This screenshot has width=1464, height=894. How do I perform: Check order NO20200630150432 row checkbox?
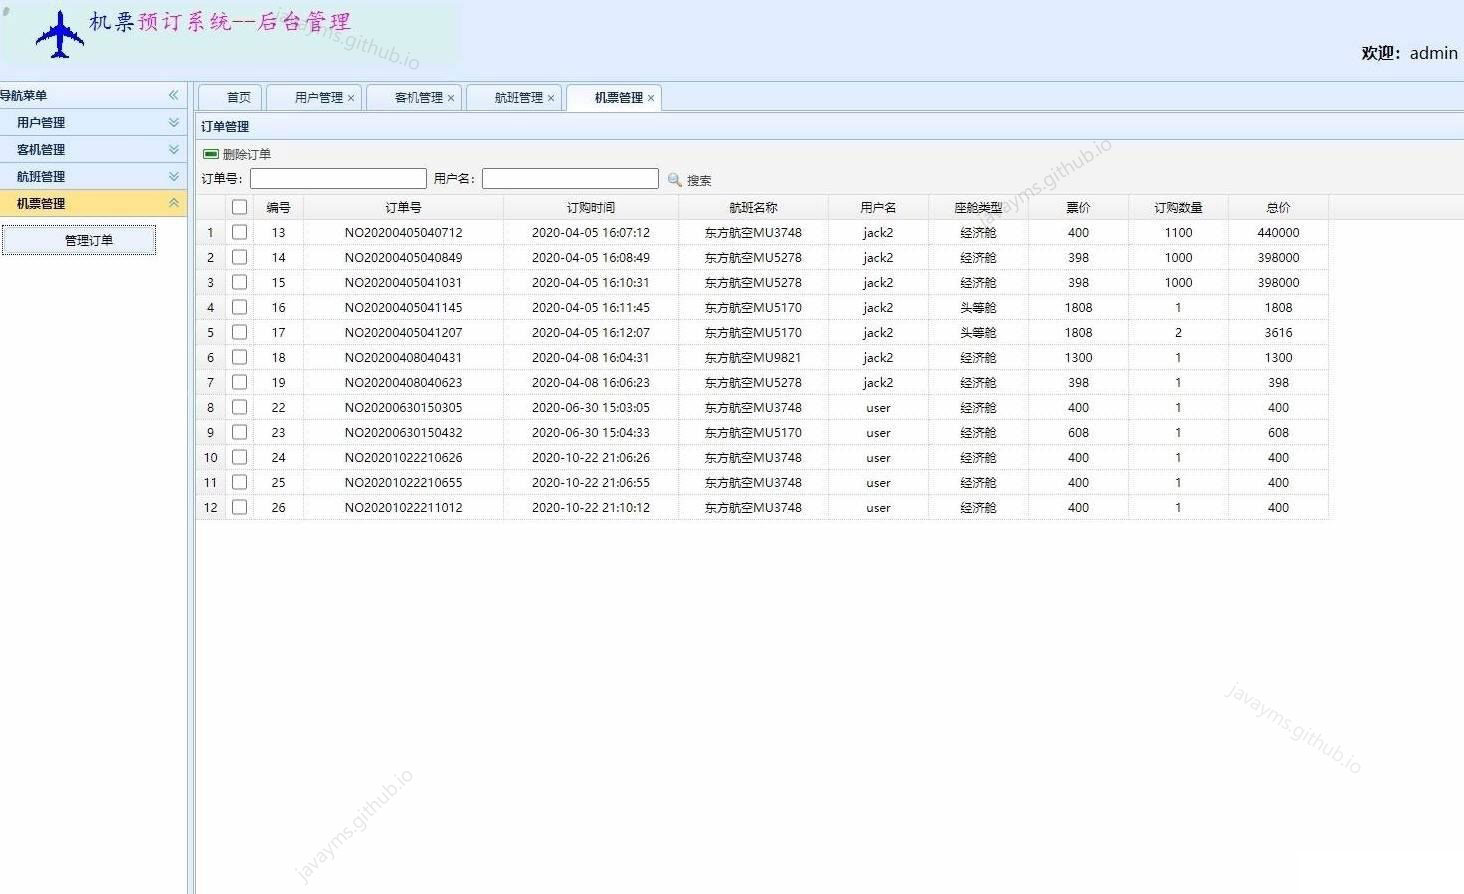coord(239,432)
